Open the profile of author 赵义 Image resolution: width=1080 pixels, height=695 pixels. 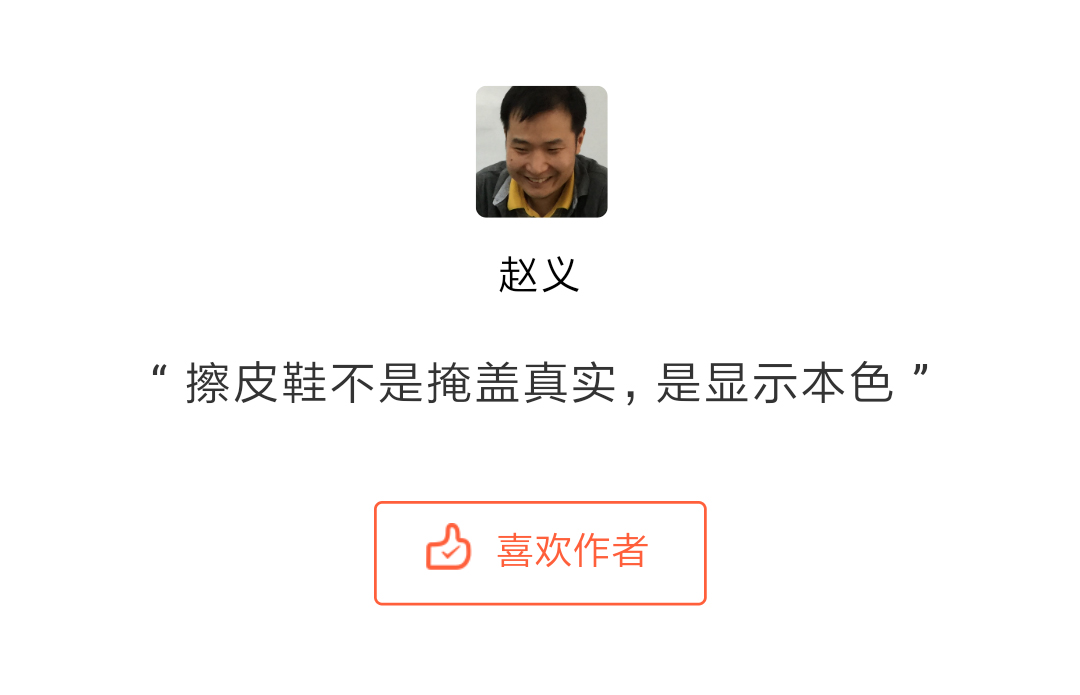tap(539, 275)
